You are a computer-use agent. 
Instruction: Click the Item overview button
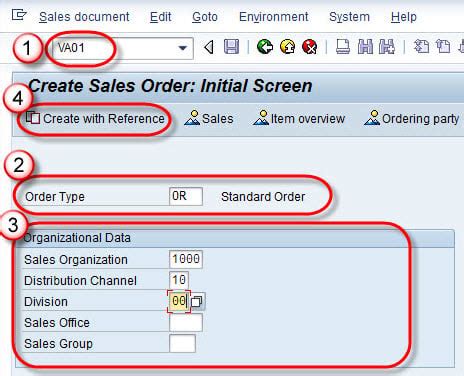(299, 118)
